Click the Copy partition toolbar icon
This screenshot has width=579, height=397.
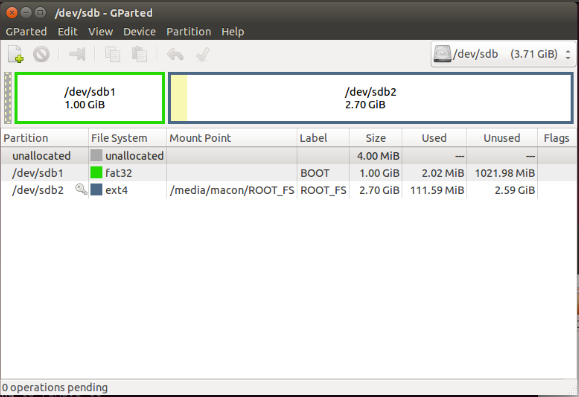pos(112,54)
